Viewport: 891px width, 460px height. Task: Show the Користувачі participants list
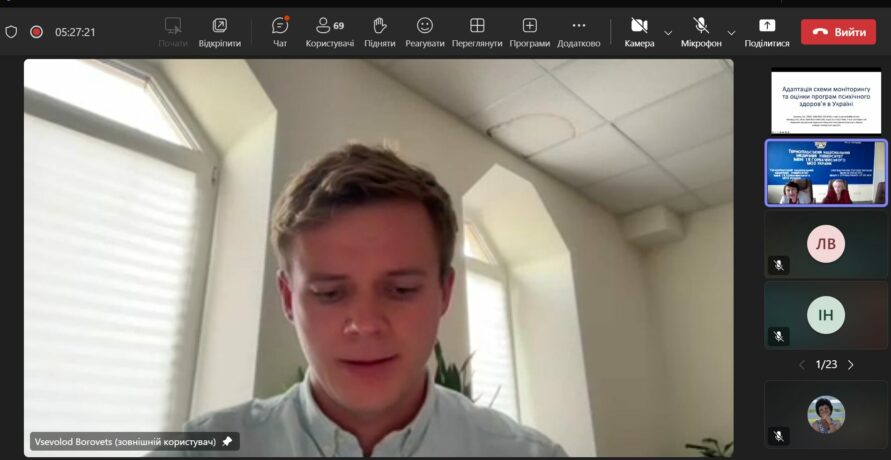329,31
